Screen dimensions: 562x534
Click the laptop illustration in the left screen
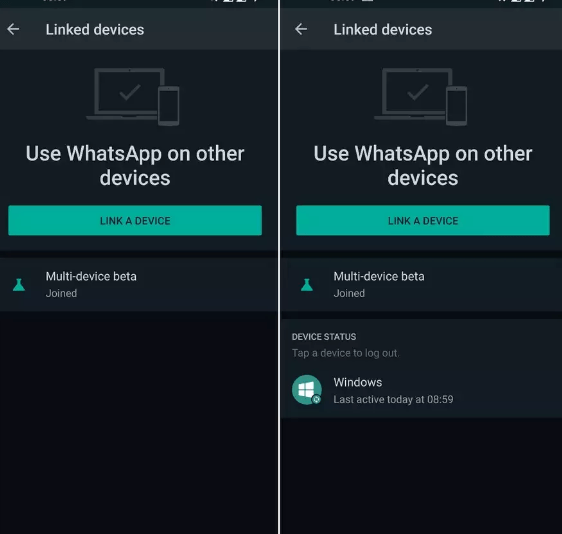(125, 94)
